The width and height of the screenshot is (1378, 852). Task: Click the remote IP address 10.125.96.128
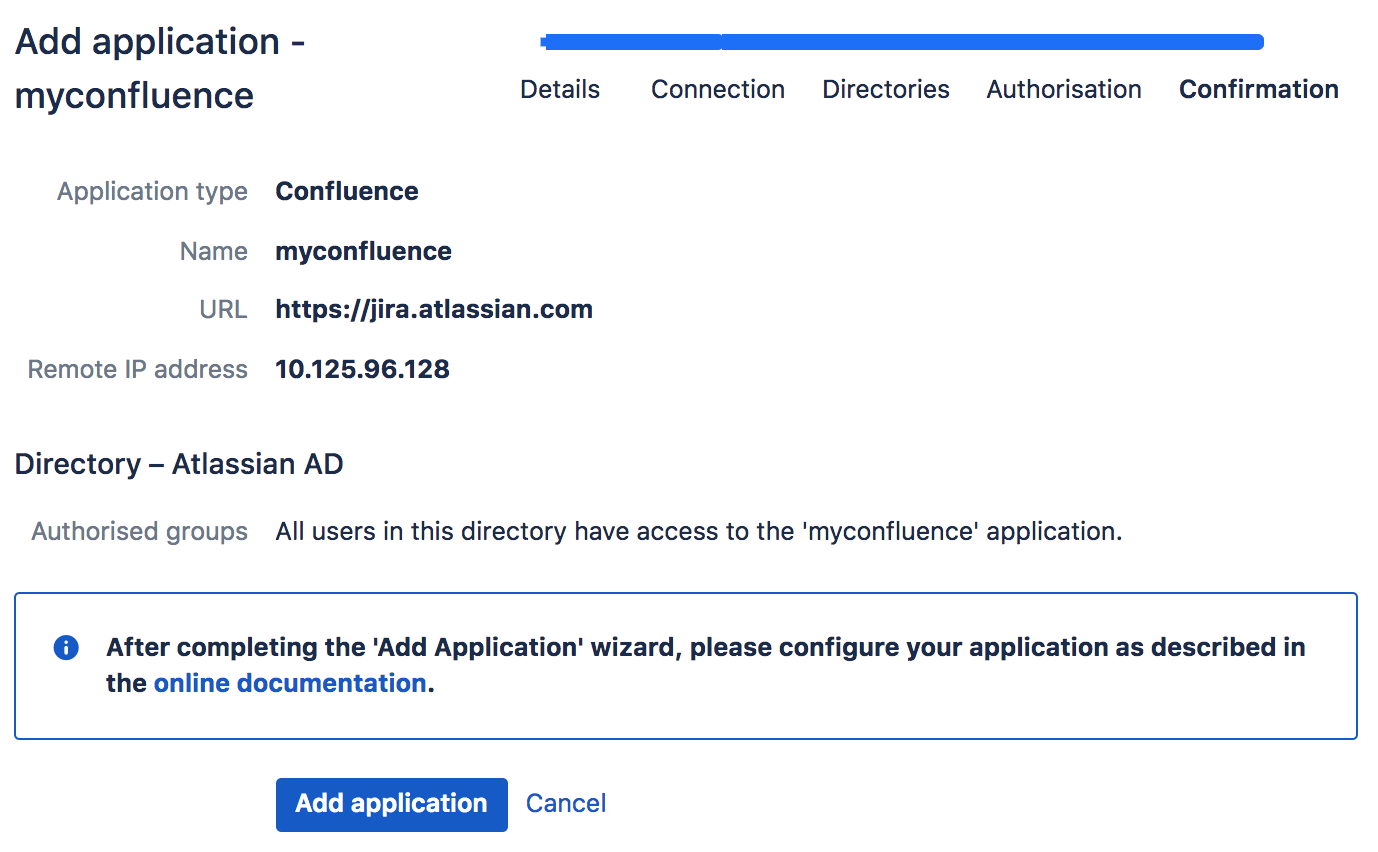tap(362, 370)
